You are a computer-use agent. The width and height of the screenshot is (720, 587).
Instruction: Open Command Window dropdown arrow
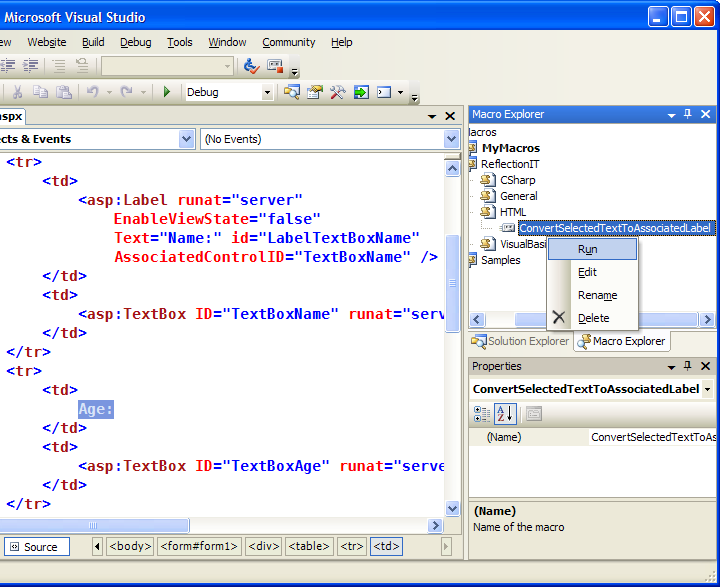pos(400,92)
